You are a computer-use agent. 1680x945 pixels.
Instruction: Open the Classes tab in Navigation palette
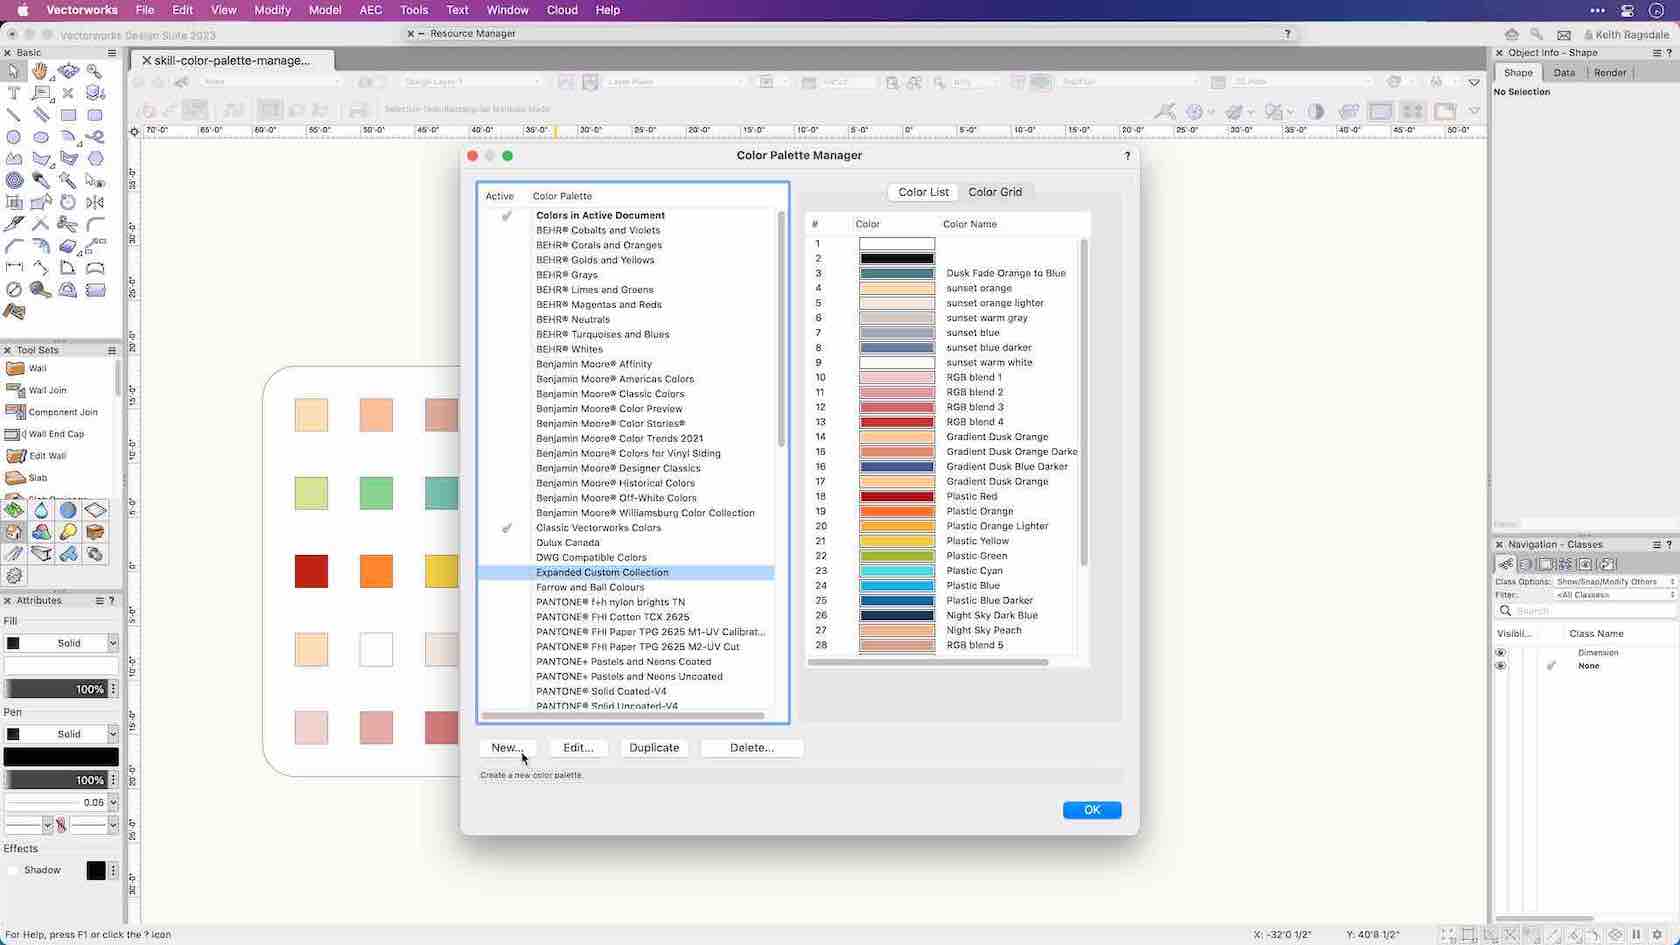click(x=1506, y=564)
